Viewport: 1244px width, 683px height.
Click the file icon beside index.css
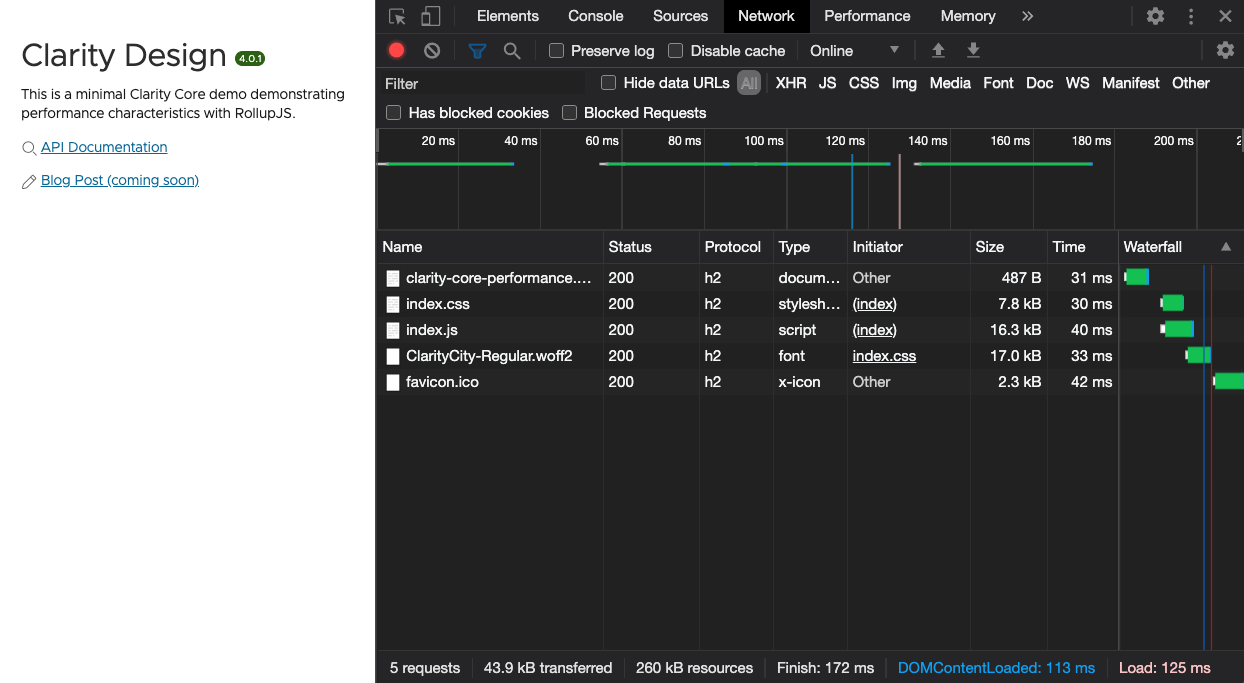pos(393,304)
